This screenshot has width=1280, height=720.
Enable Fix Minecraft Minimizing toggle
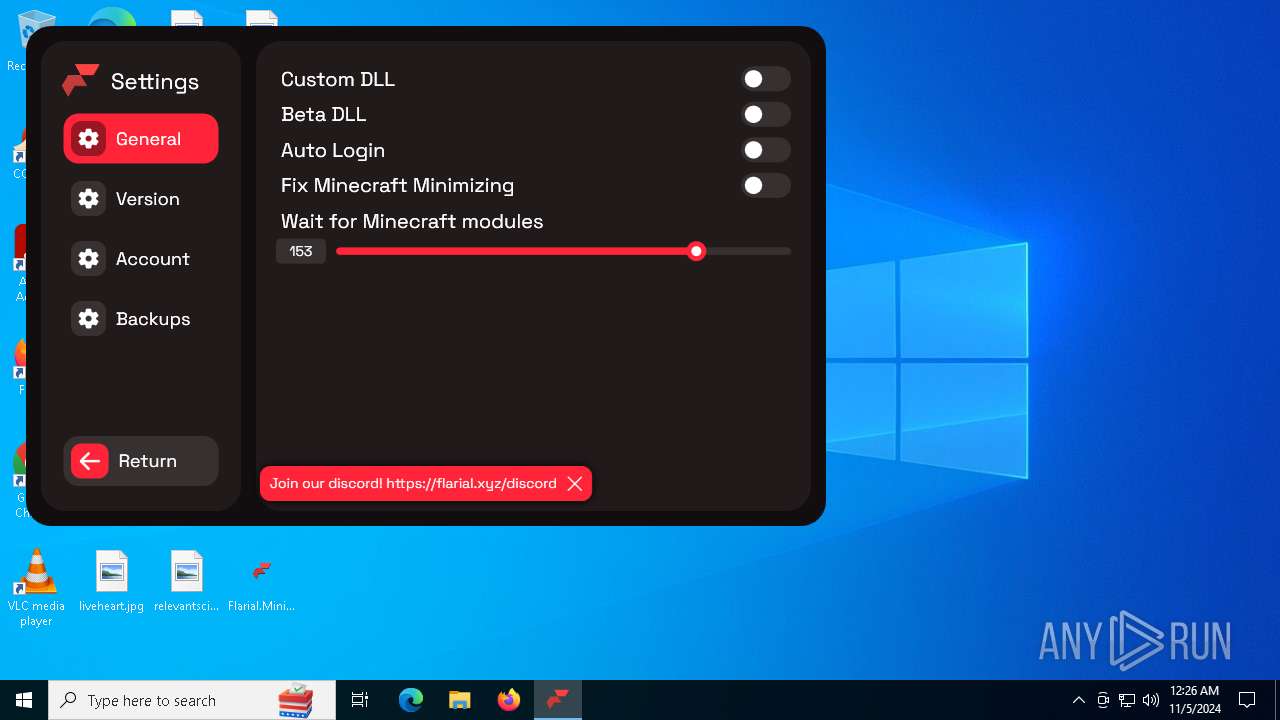tap(766, 185)
